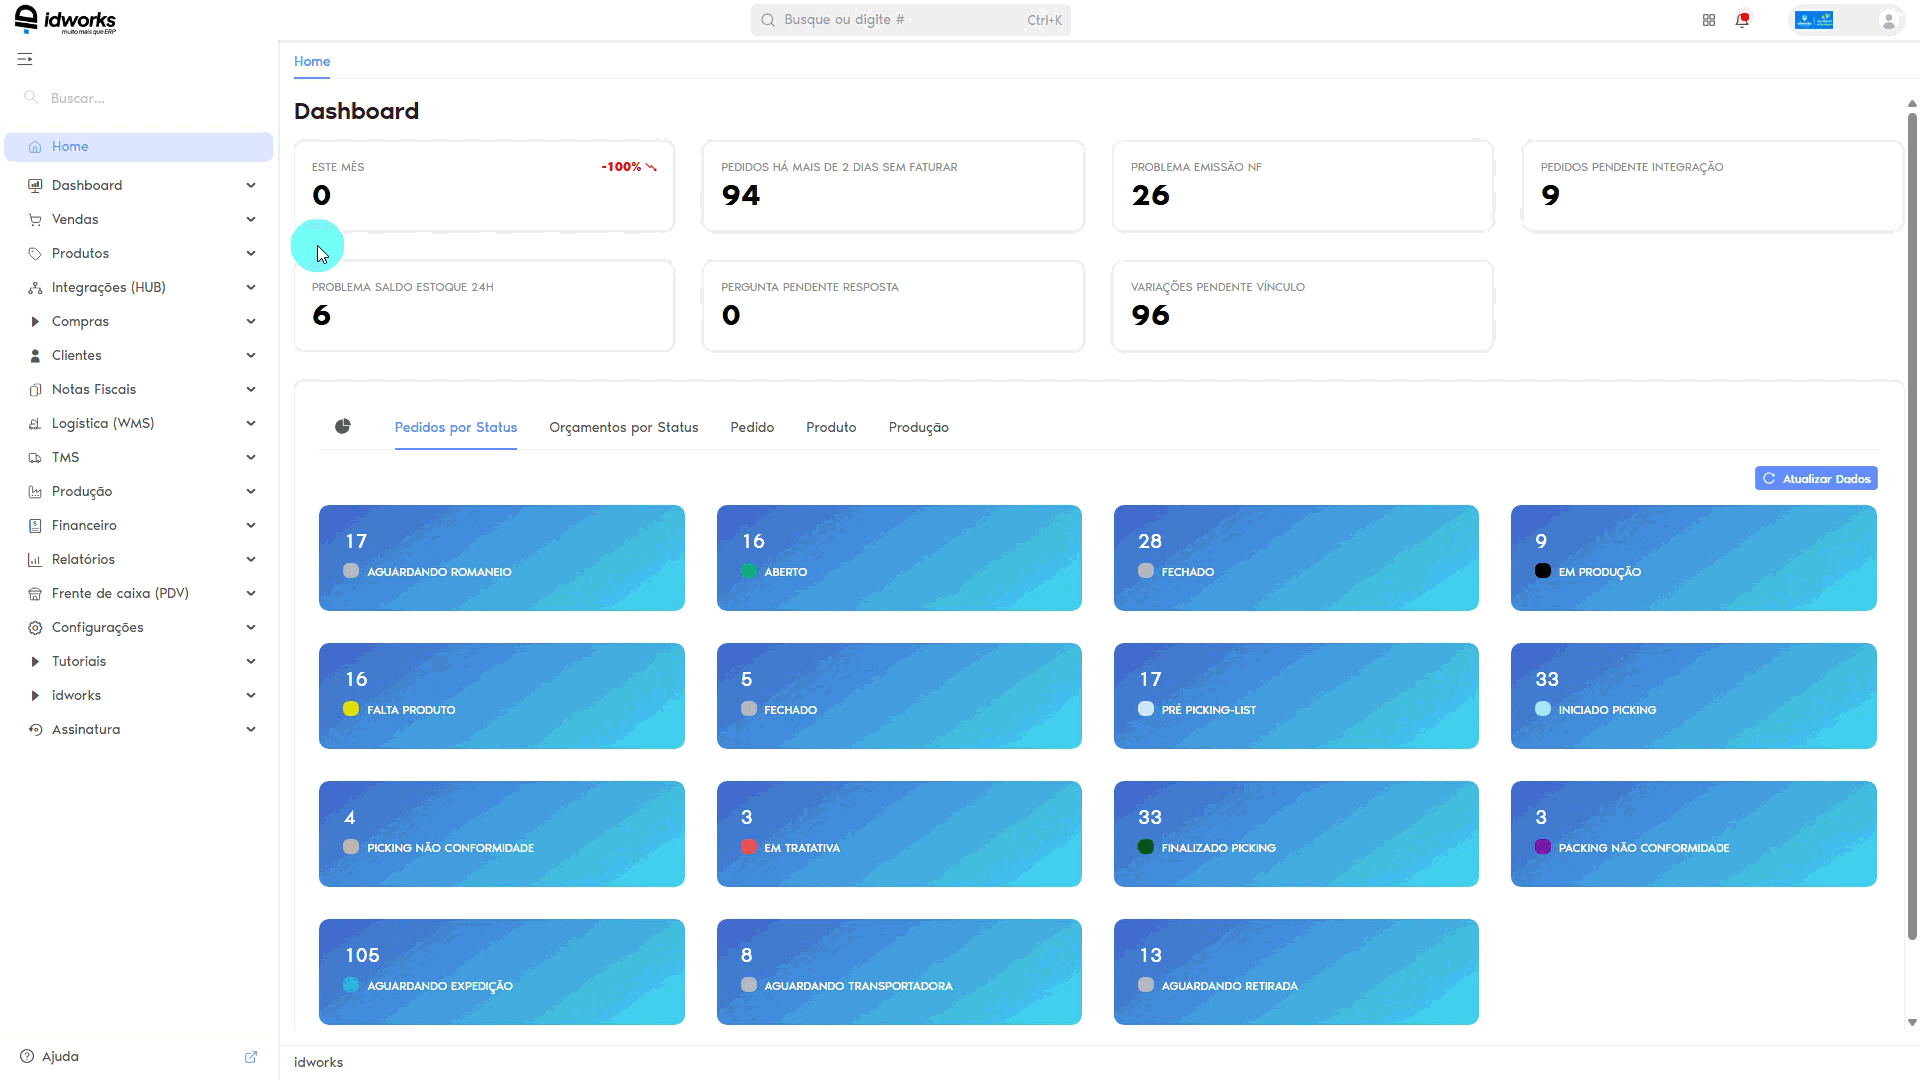The image size is (1920, 1080).
Task: Click the -100% trend indicator
Action: coord(629,167)
